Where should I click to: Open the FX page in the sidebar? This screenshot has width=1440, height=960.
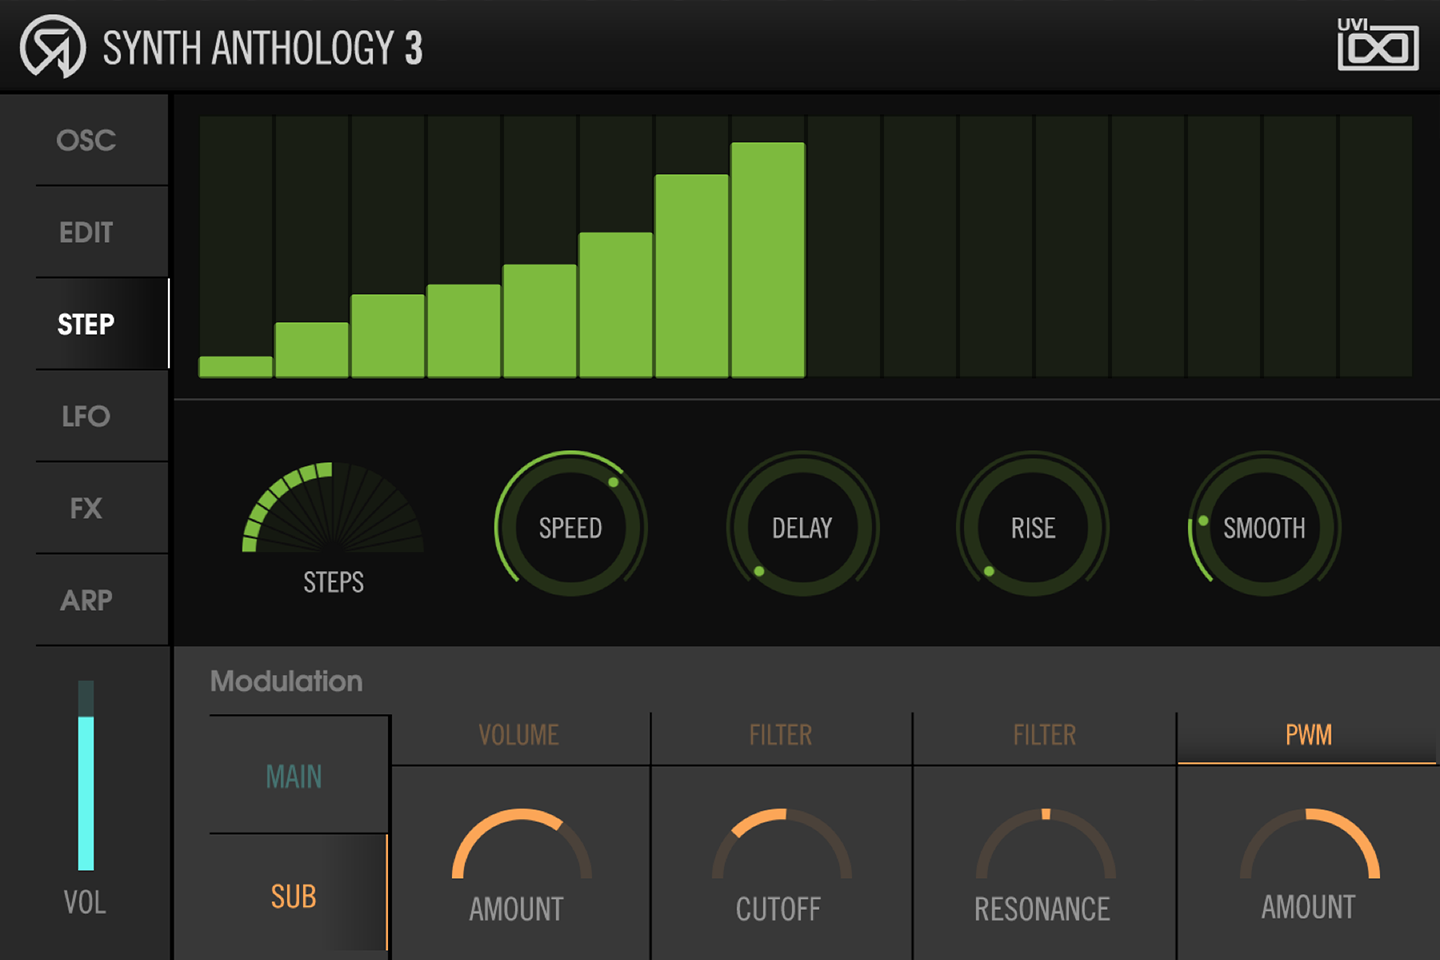(x=85, y=508)
